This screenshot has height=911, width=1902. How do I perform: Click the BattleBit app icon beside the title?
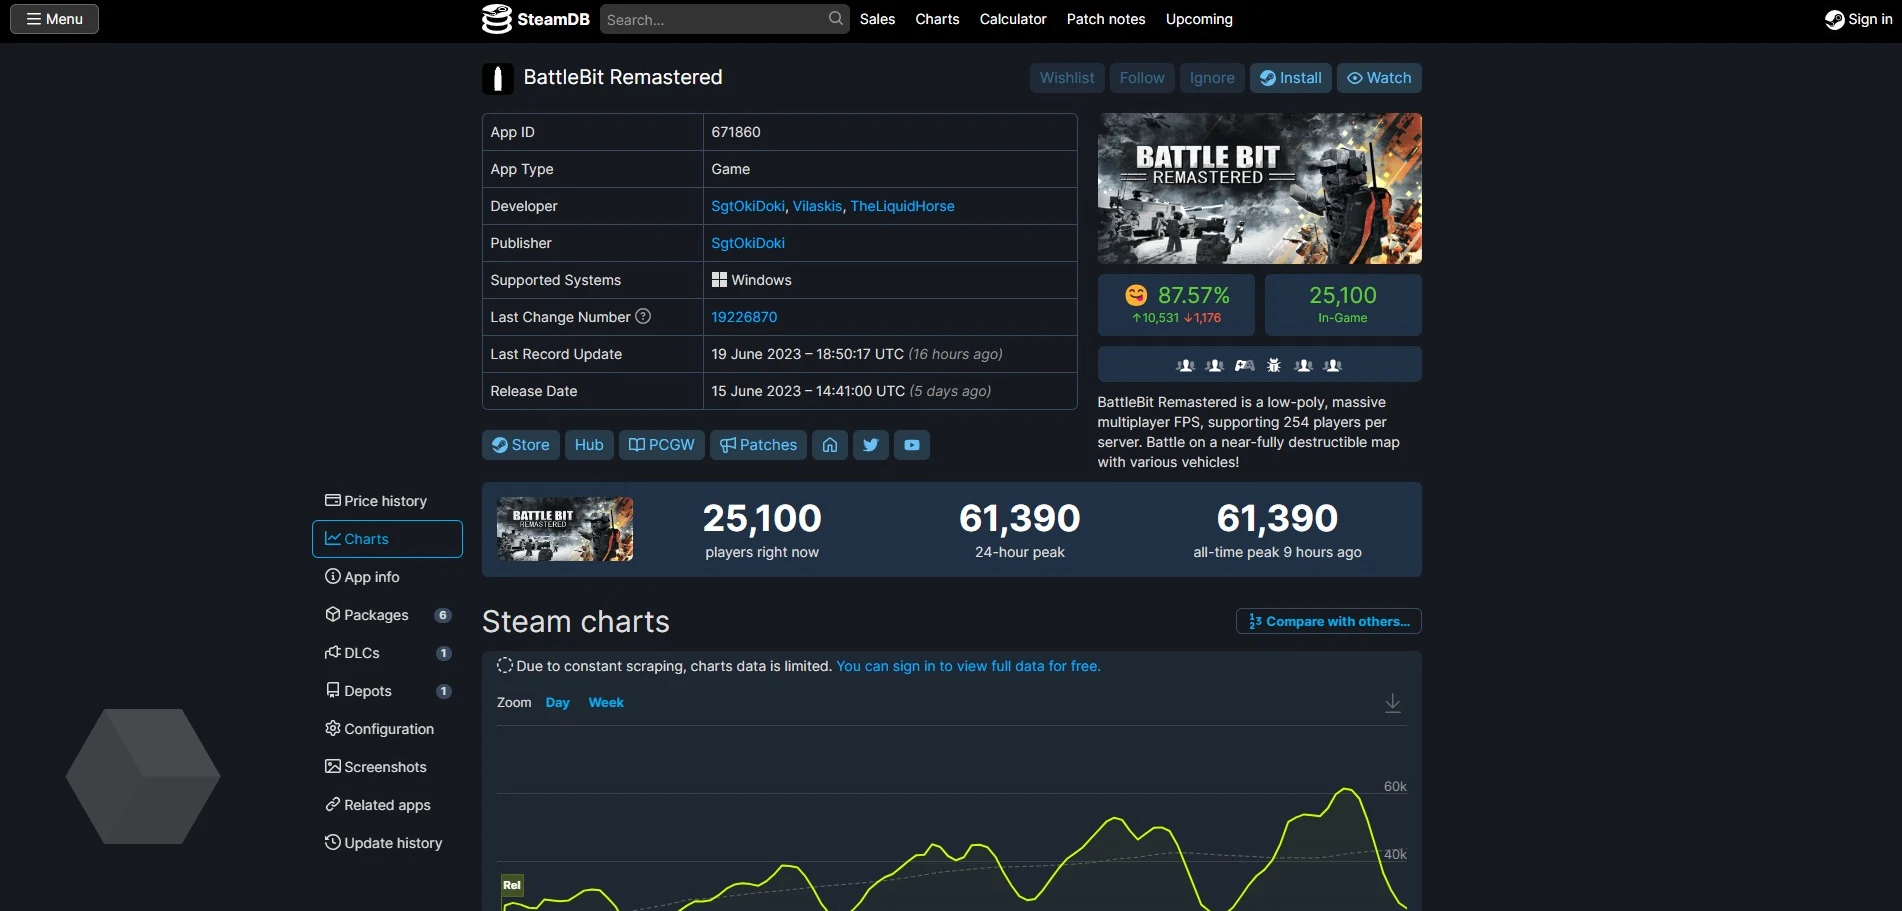coord(497,78)
